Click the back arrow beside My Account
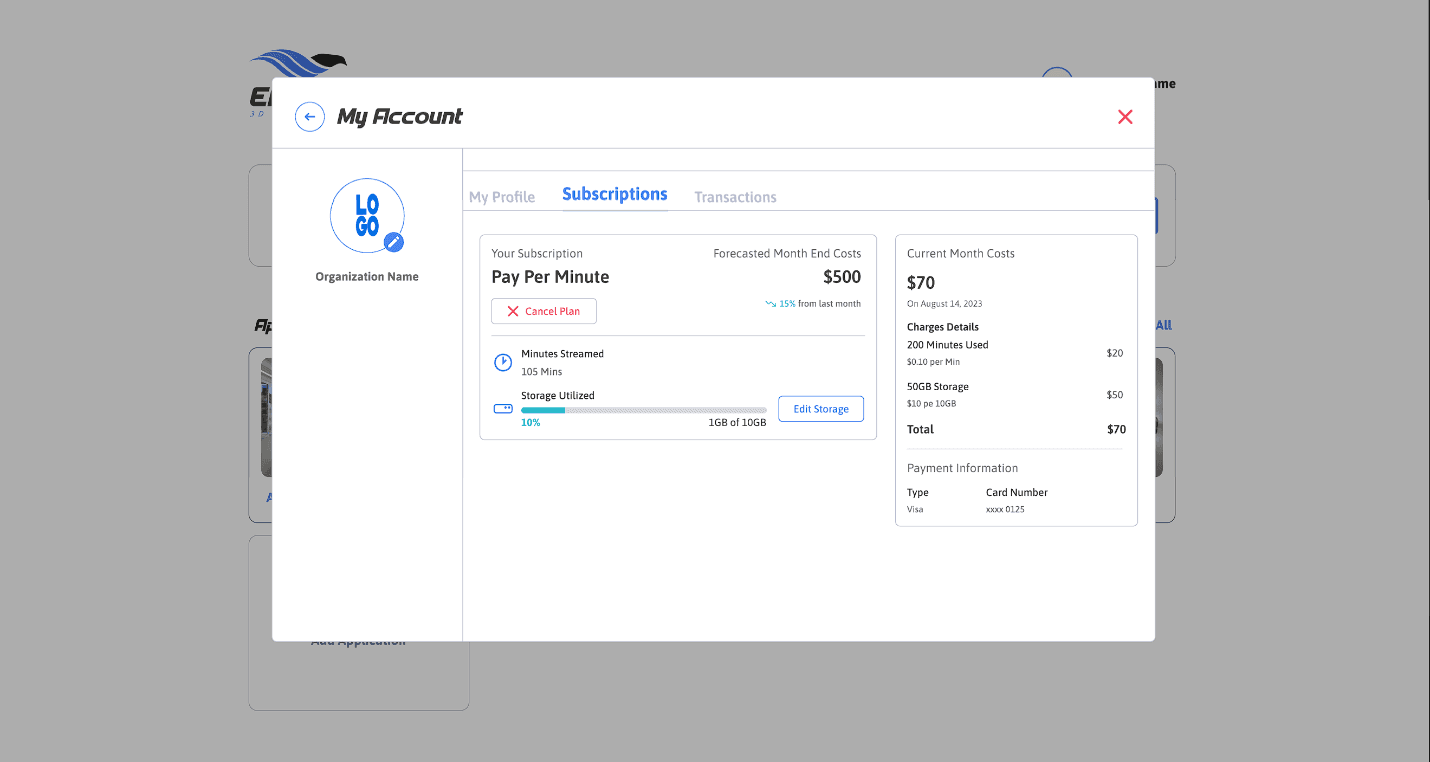Image resolution: width=1430 pixels, height=762 pixels. click(x=310, y=117)
